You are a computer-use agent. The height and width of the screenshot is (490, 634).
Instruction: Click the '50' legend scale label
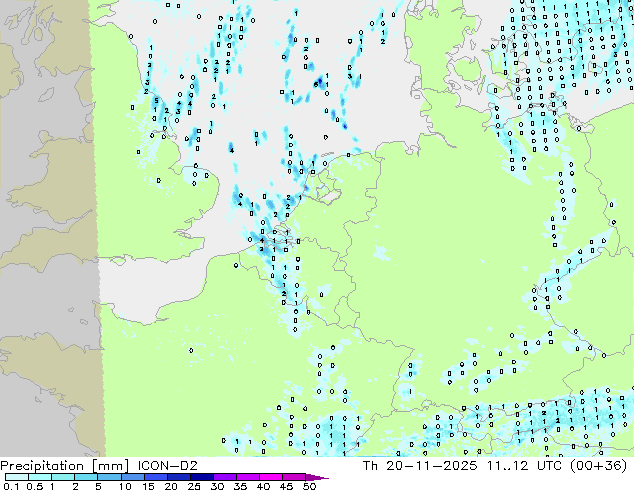coord(309,486)
